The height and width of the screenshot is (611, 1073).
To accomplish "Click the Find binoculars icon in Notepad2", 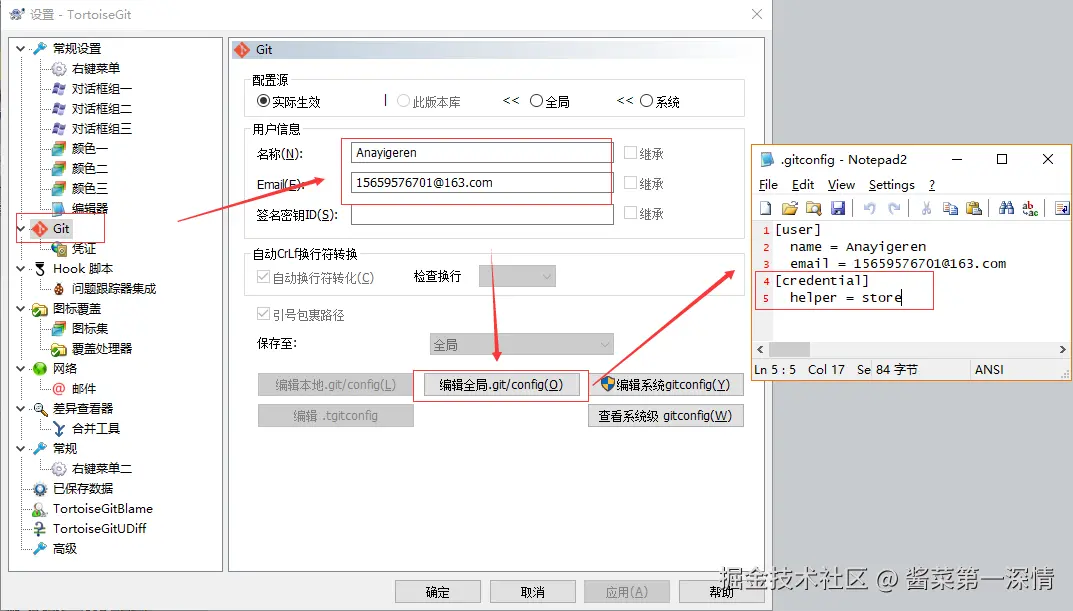I will coord(1006,208).
